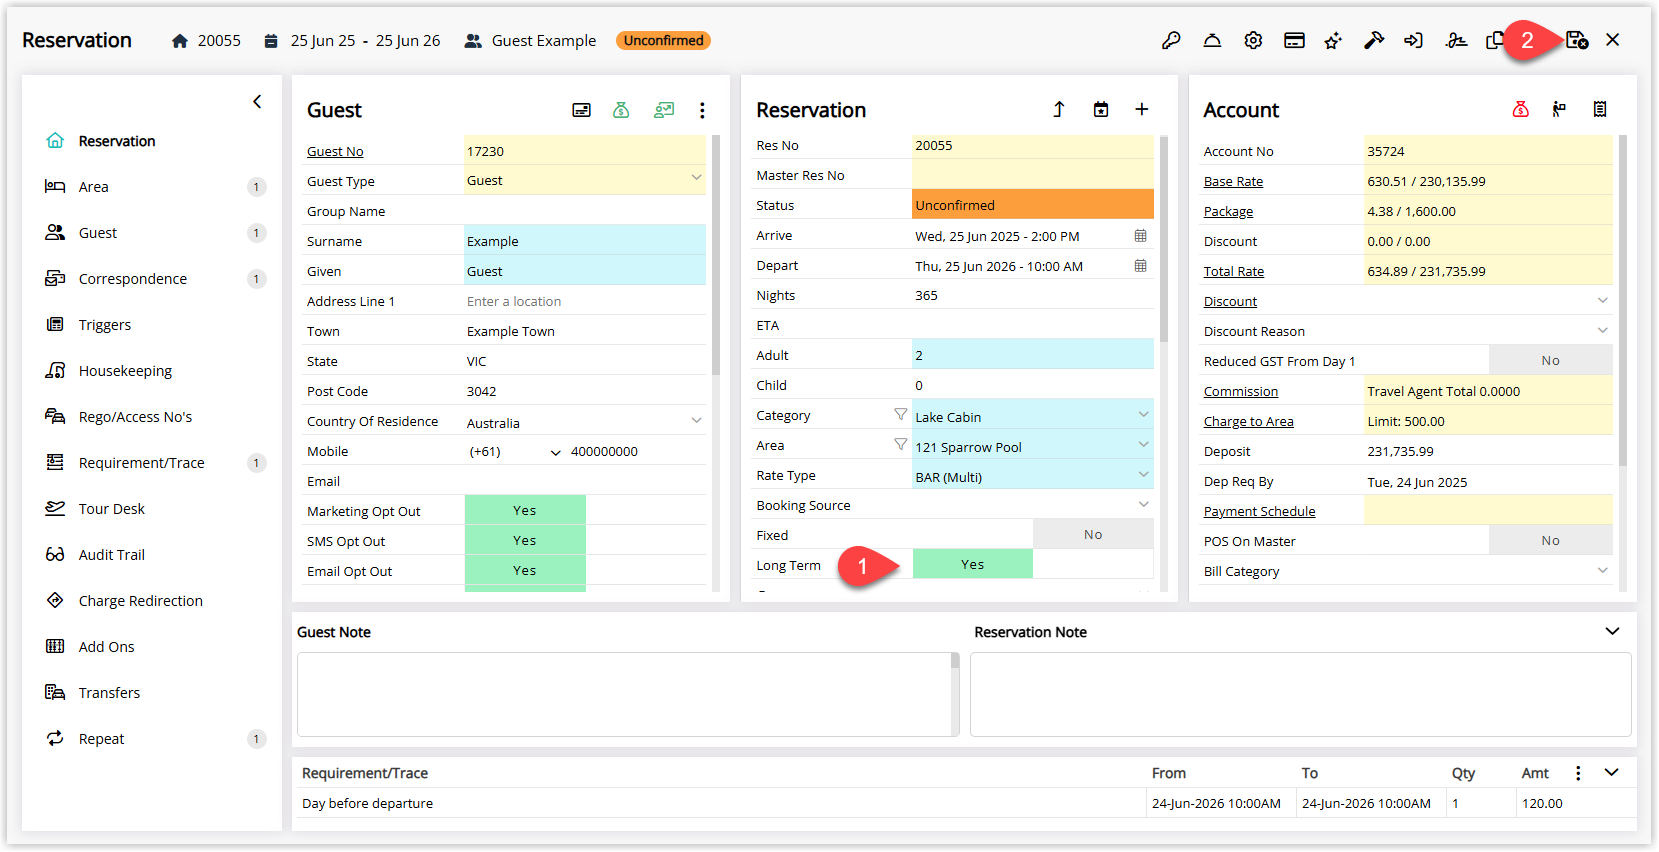Screen dimensions: 1659x852
Task: Open Housekeeping in the sidebar
Action: [125, 371]
